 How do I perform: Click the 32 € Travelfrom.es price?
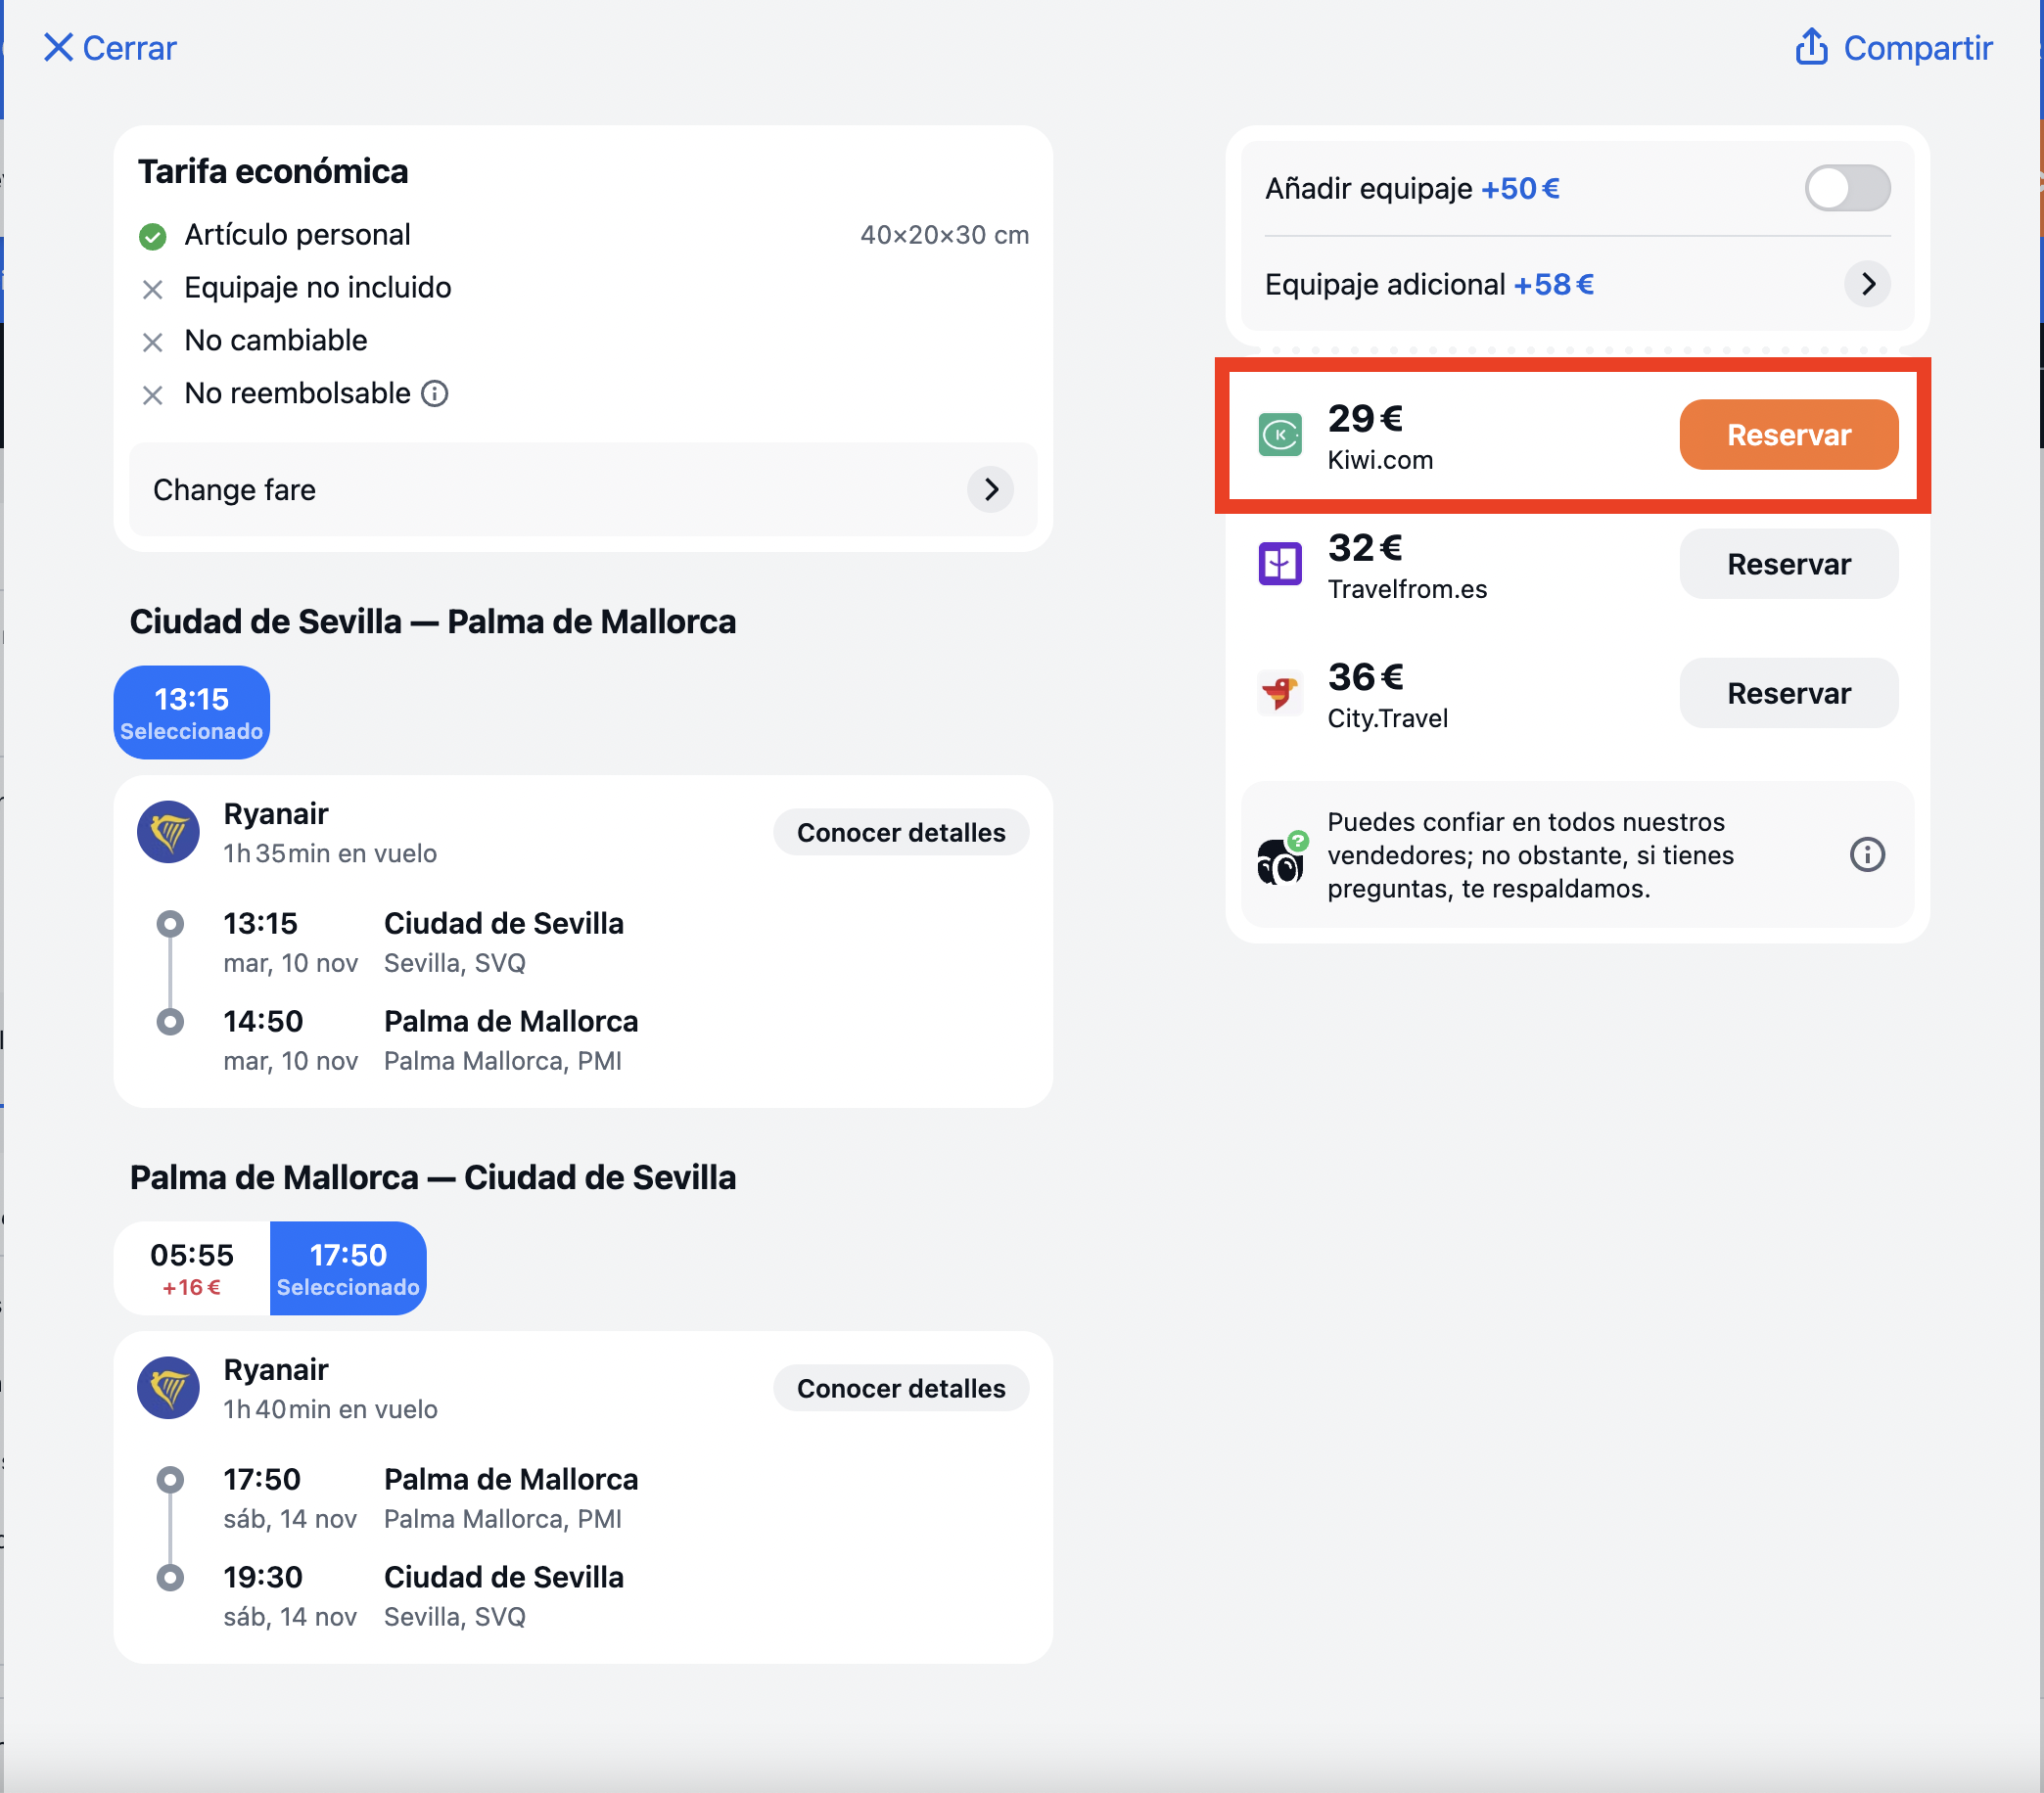[x=1365, y=547]
